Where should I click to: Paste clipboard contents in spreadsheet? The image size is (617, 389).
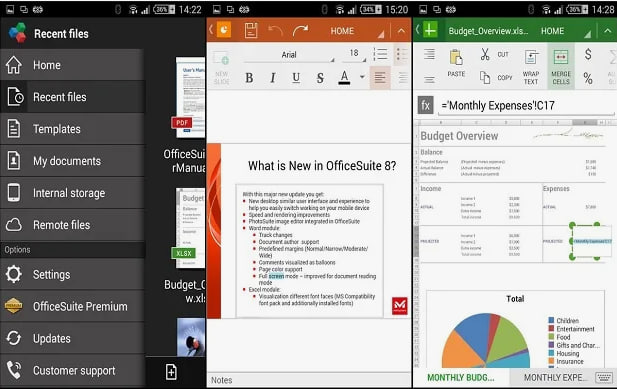click(456, 63)
